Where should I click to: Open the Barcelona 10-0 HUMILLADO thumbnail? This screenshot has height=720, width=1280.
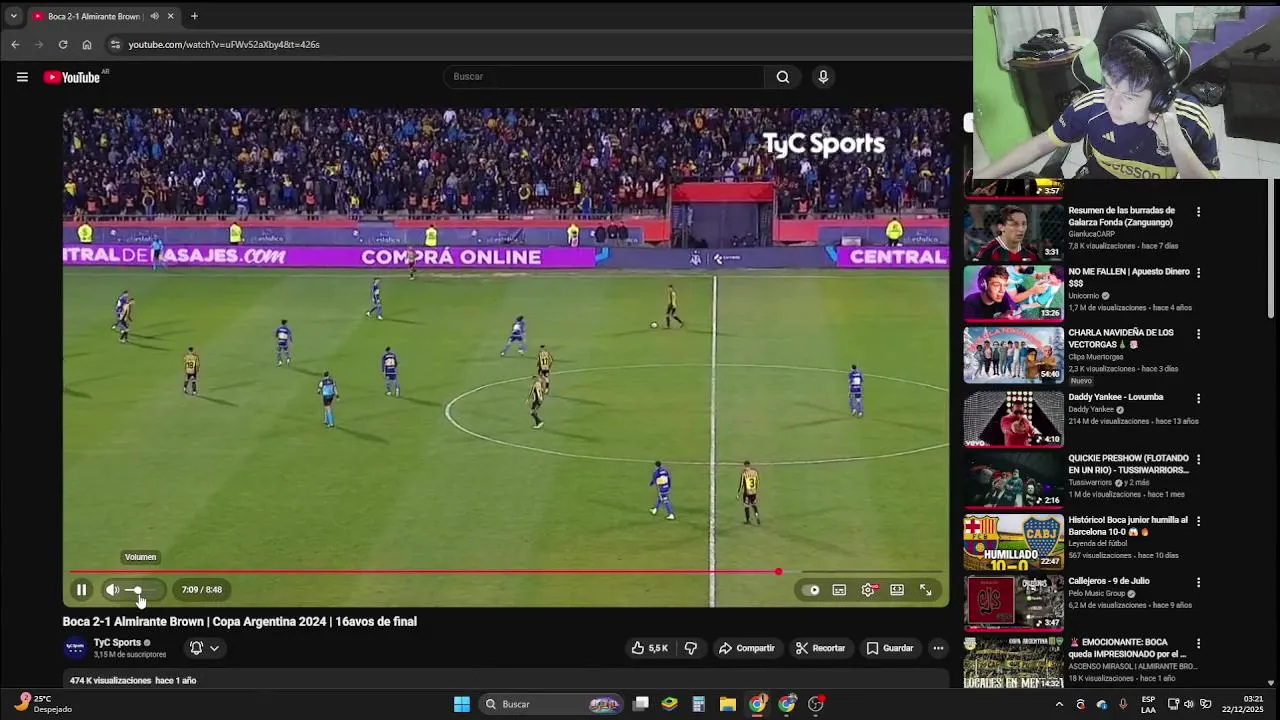(x=1013, y=541)
